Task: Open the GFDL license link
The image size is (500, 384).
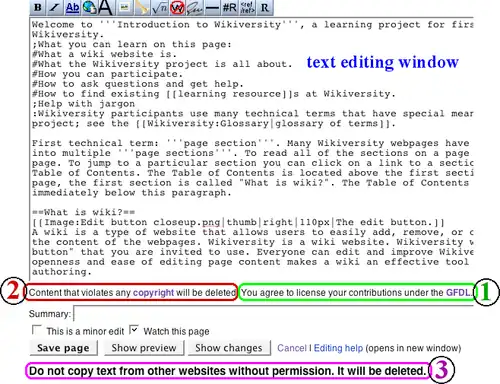Action: [458, 293]
